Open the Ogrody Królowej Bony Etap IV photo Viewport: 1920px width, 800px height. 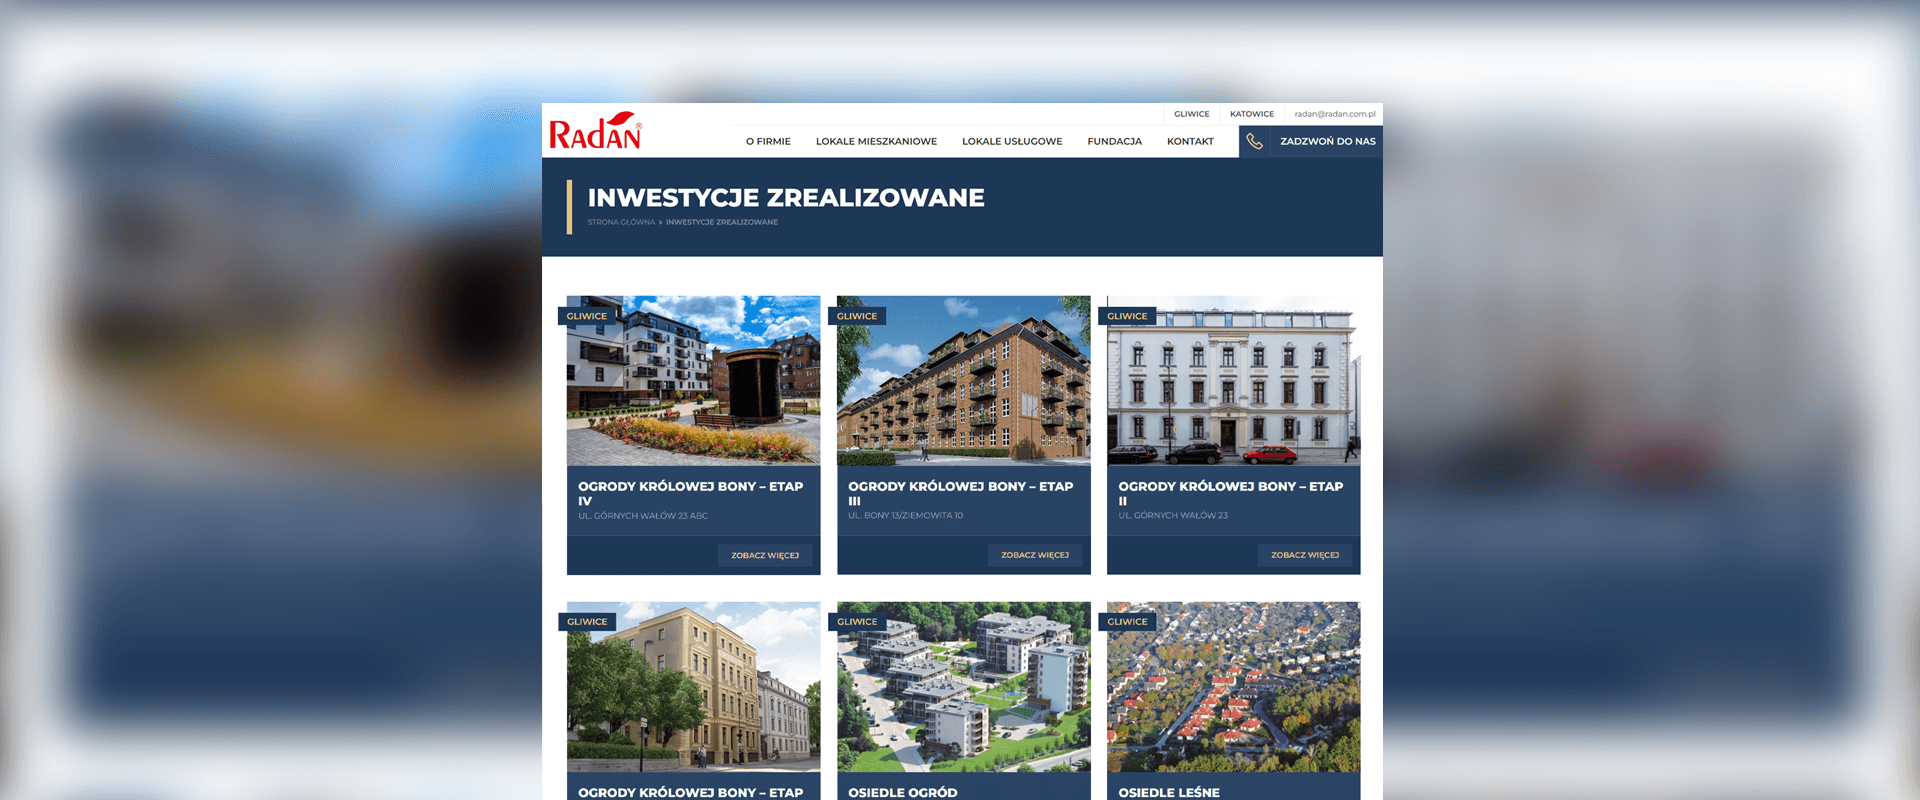tap(693, 380)
